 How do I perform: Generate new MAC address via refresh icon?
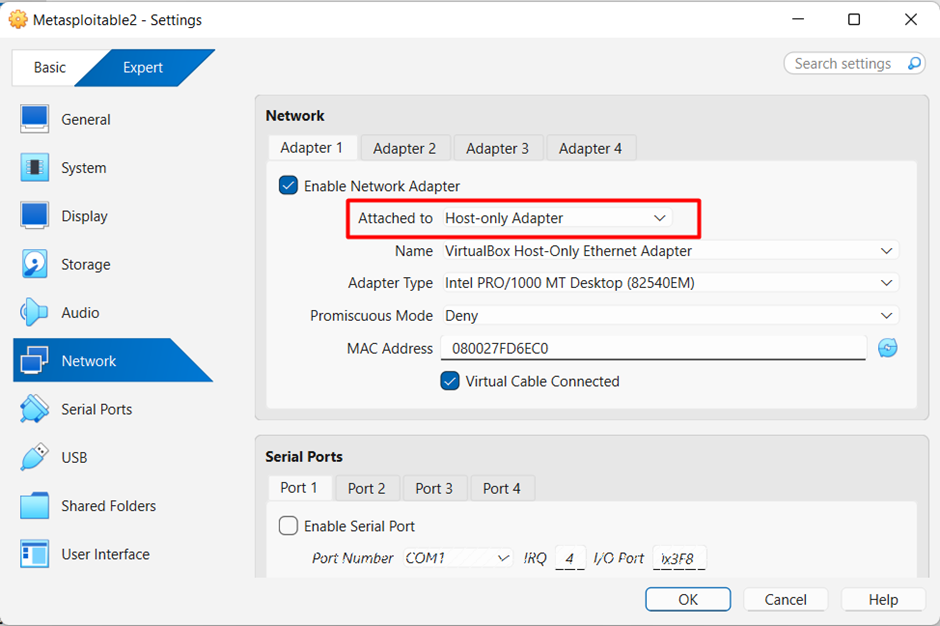coord(887,348)
